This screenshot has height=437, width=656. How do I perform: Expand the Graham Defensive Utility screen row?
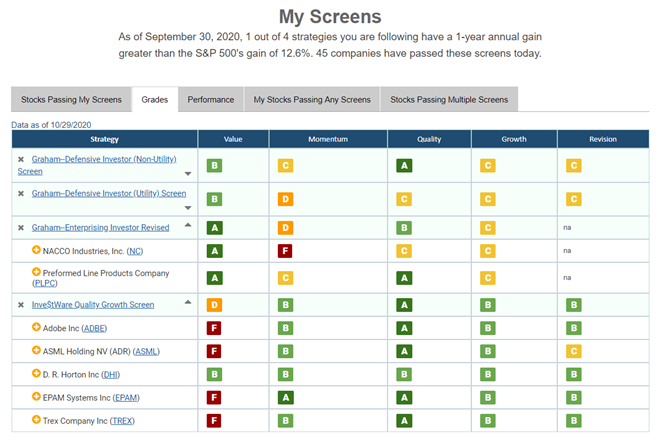(x=188, y=208)
